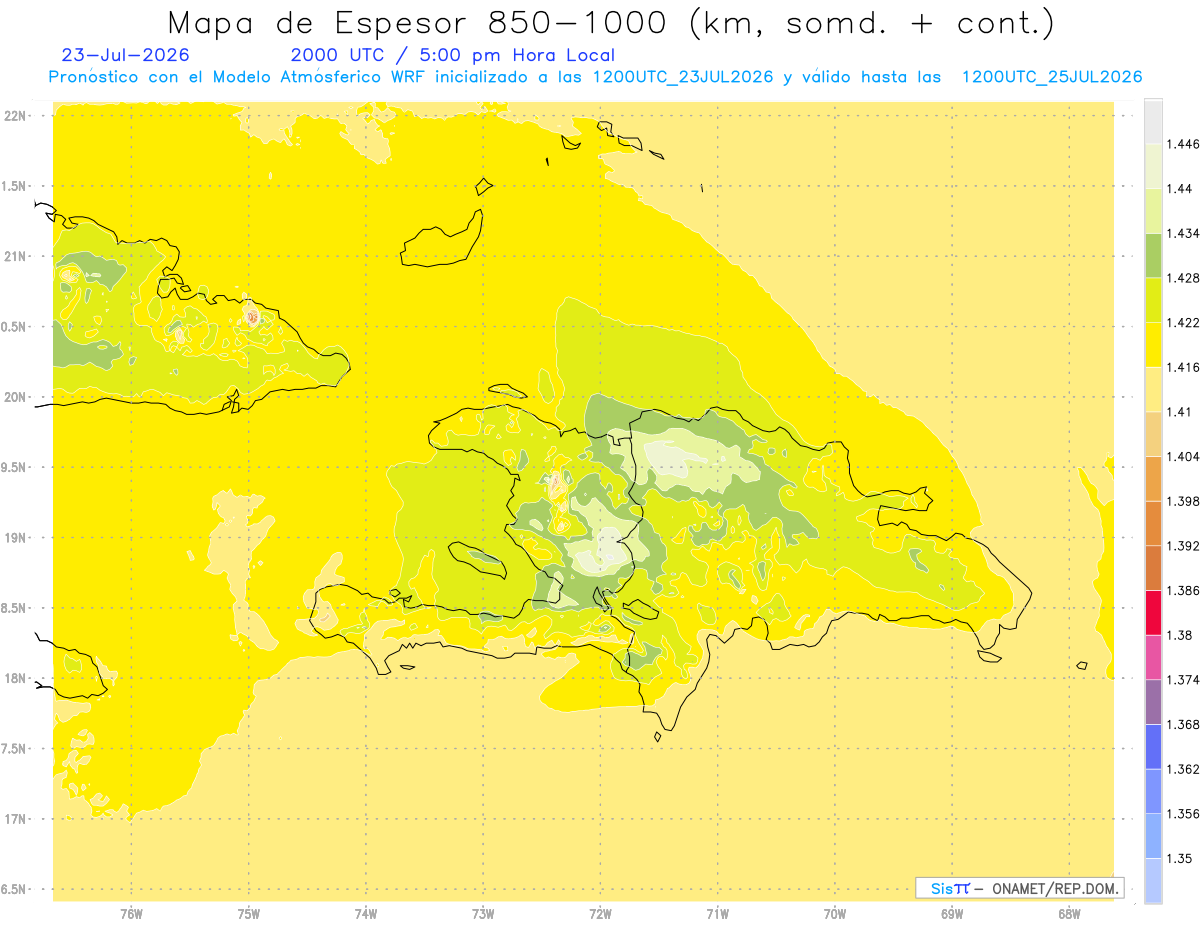Select the blue legend band 1.362 to 1.368

(1152, 747)
